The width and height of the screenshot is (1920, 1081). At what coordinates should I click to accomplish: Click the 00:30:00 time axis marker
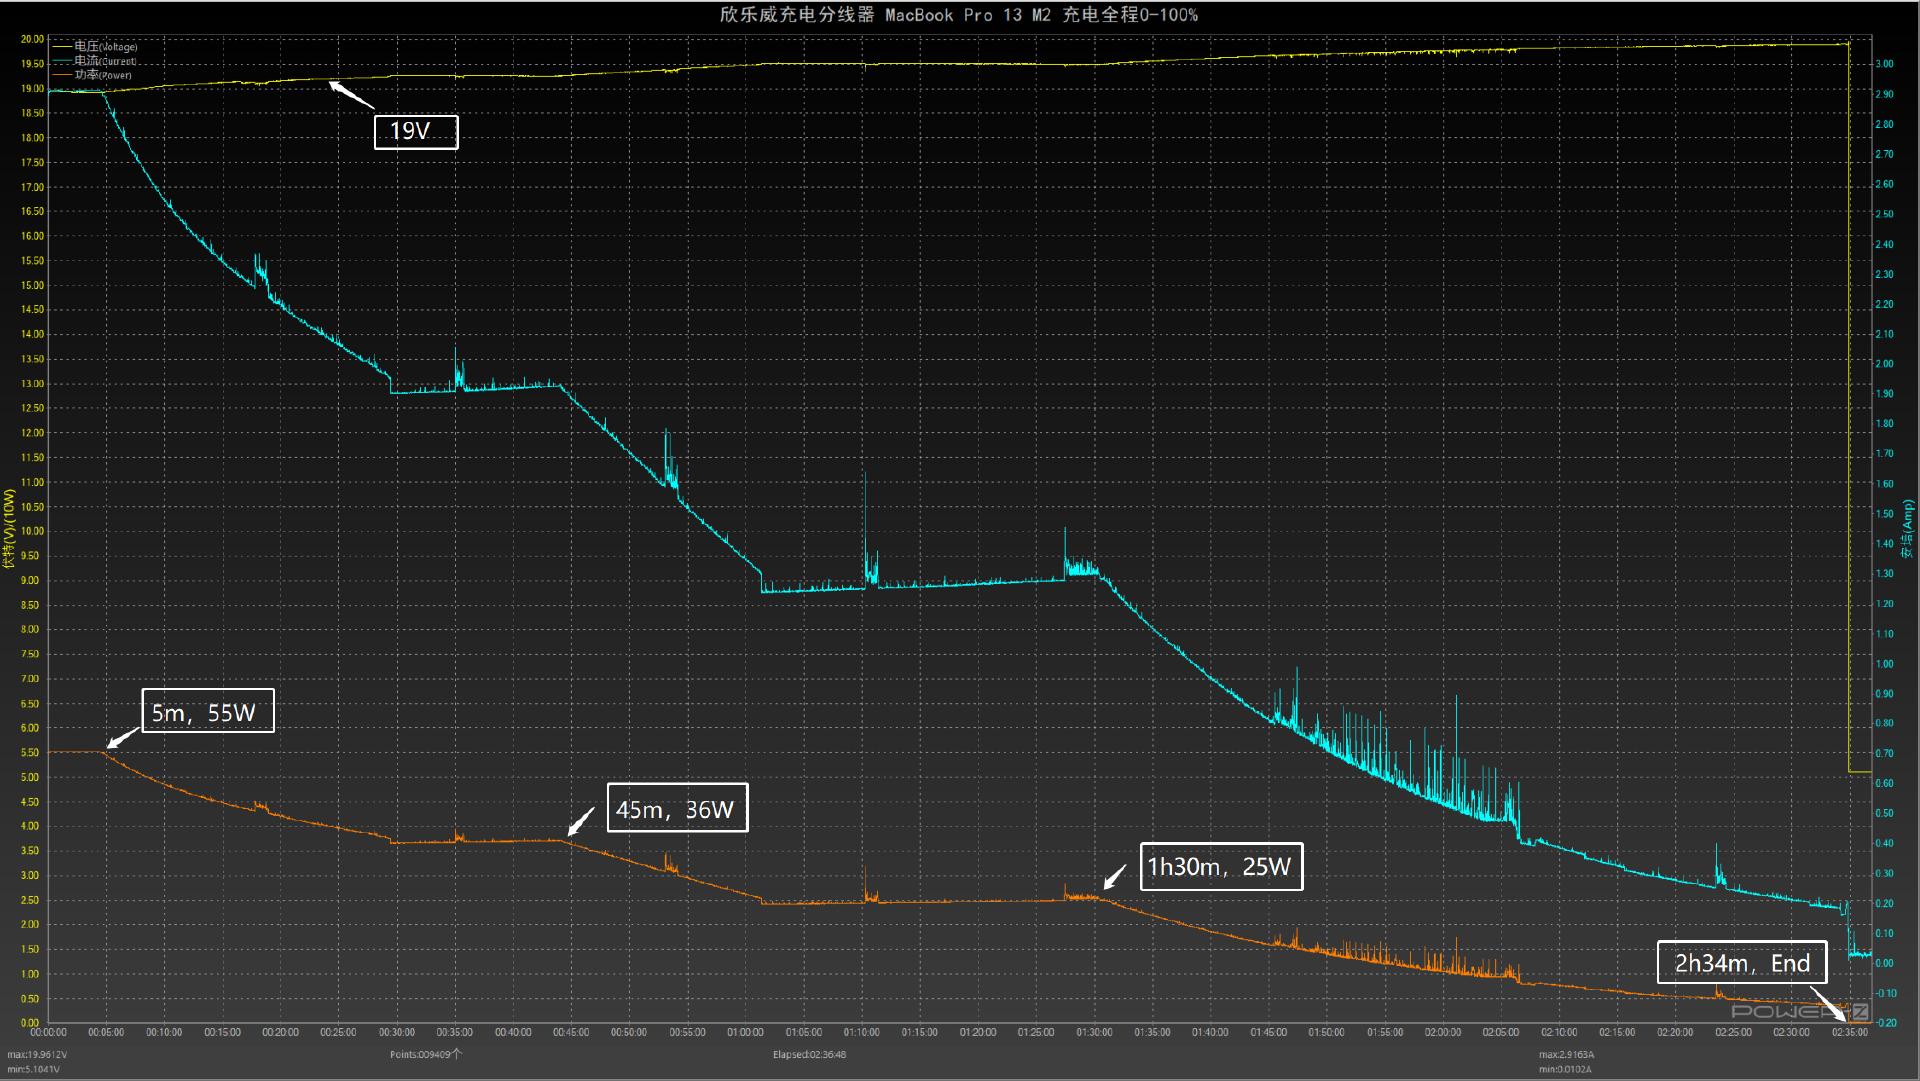(397, 1033)
